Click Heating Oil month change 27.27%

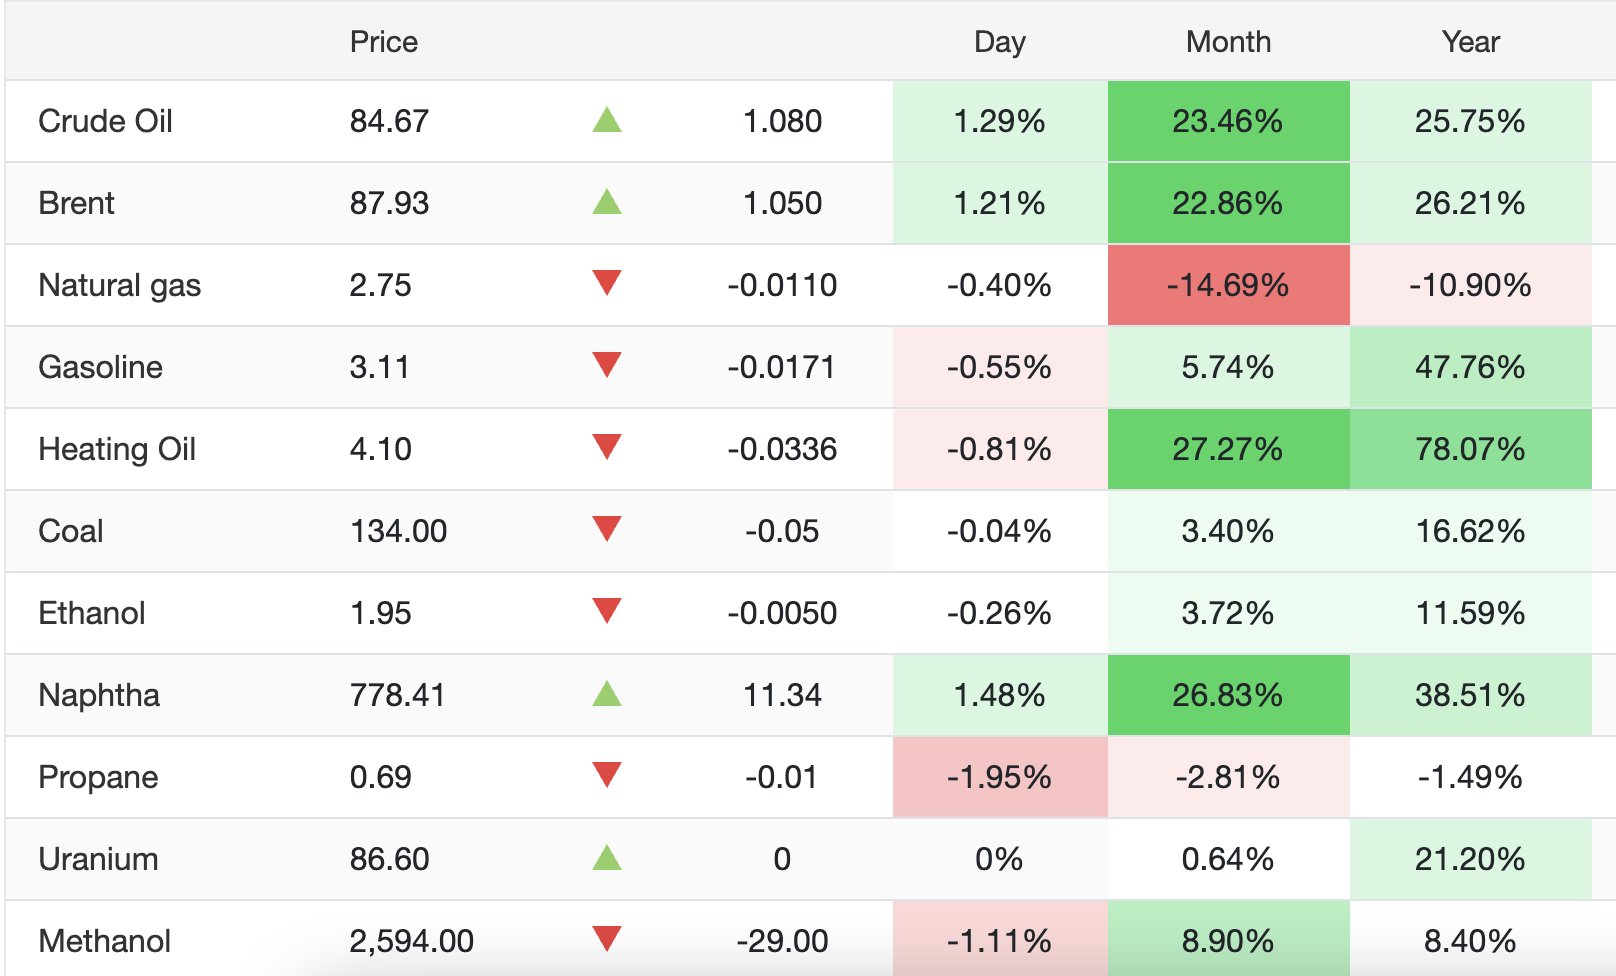1228,449
